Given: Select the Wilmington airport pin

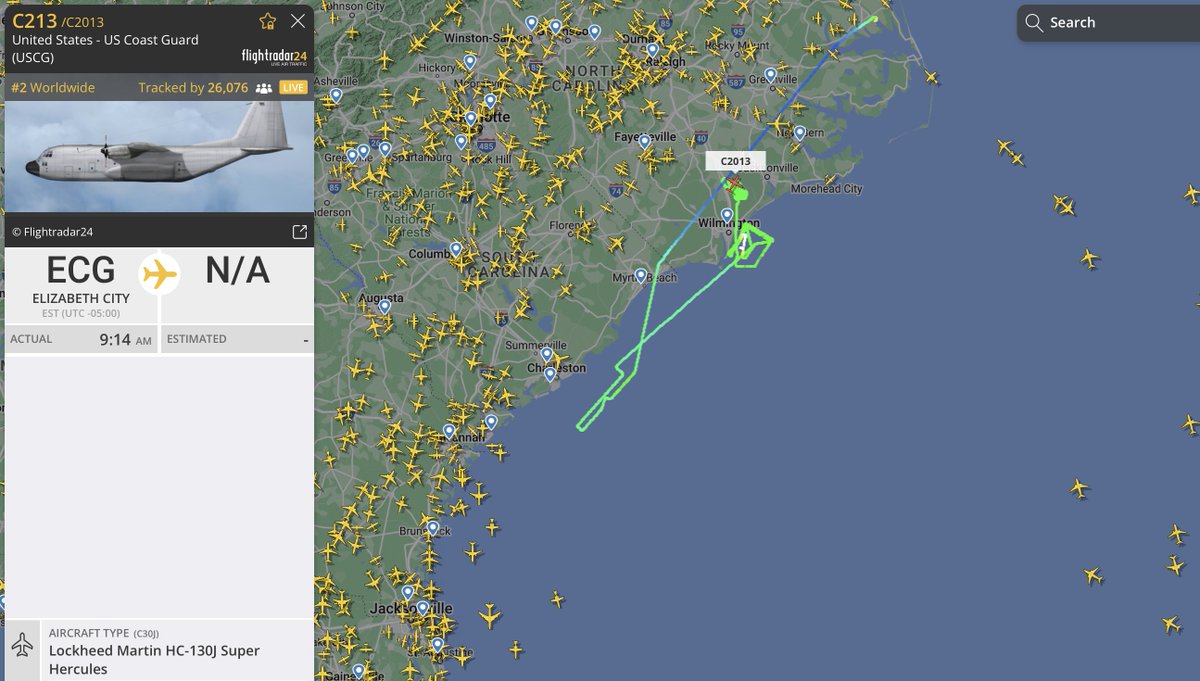Looking at the screenshot, I should point(727,215).
